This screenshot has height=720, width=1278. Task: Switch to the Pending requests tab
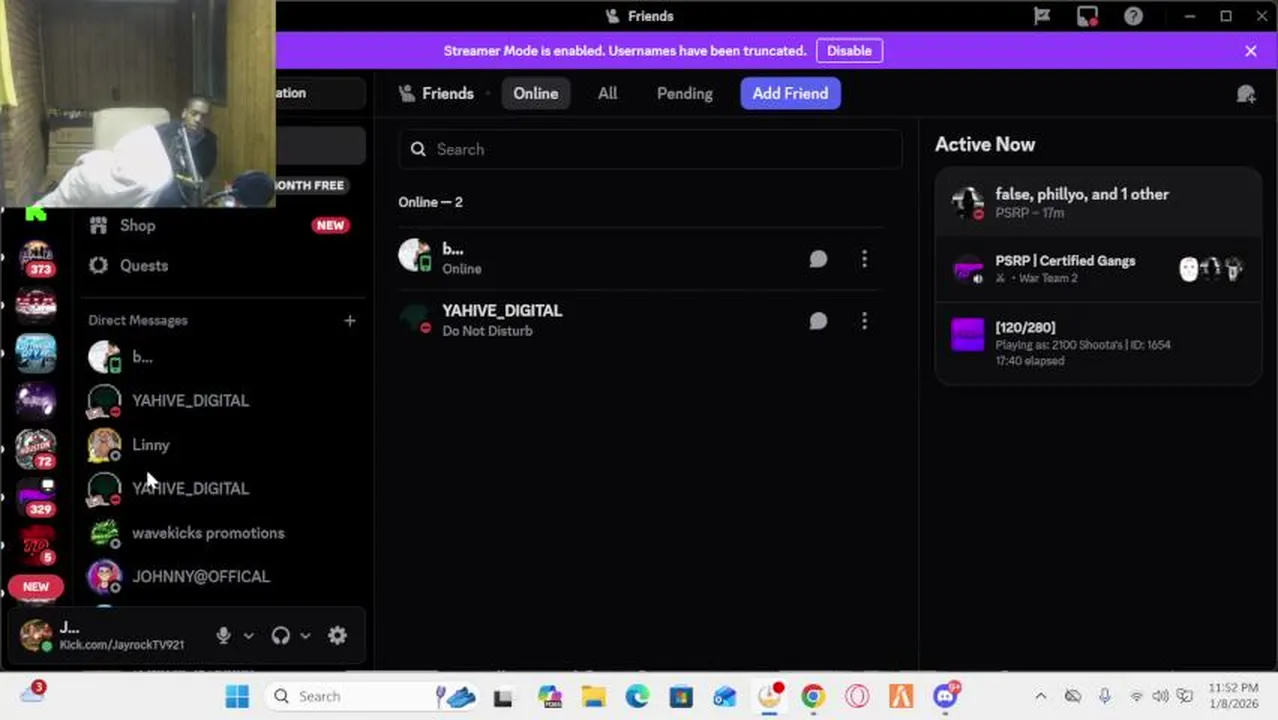tap(684, 93)
